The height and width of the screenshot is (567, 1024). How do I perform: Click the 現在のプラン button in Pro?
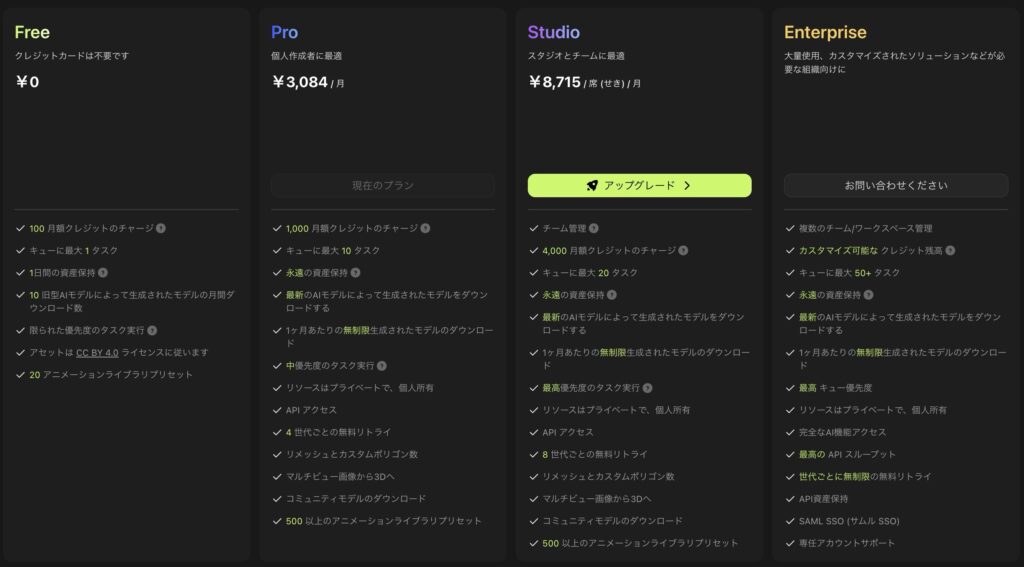click(383, 186)
